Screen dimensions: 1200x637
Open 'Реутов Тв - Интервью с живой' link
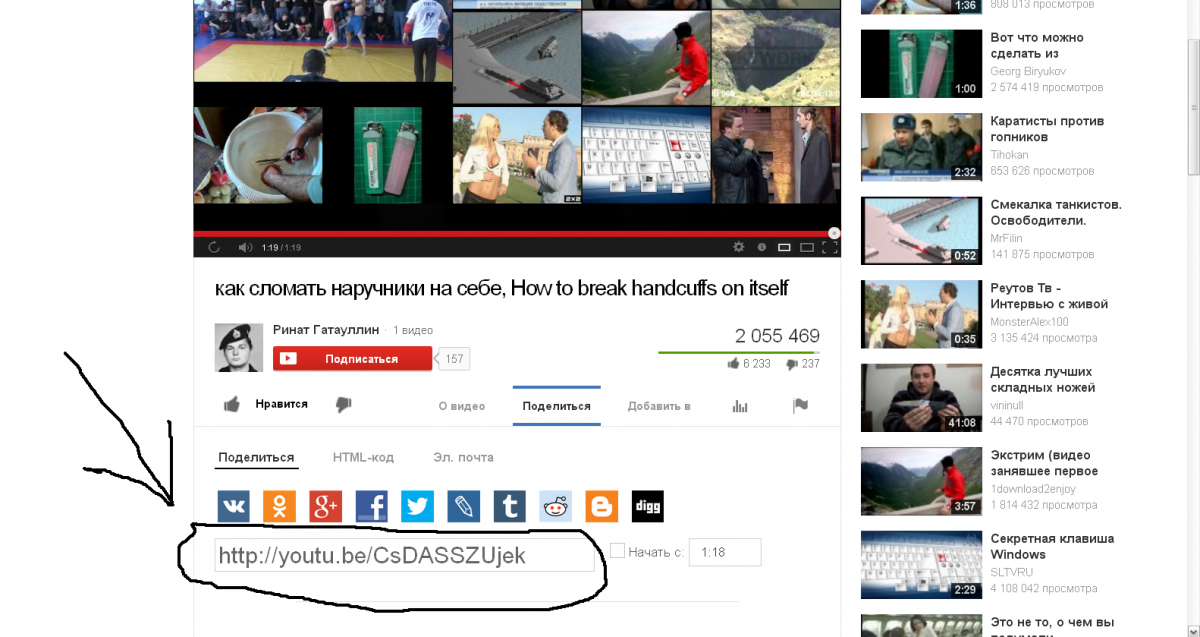pyautogui.click(x=1049, y=296)
